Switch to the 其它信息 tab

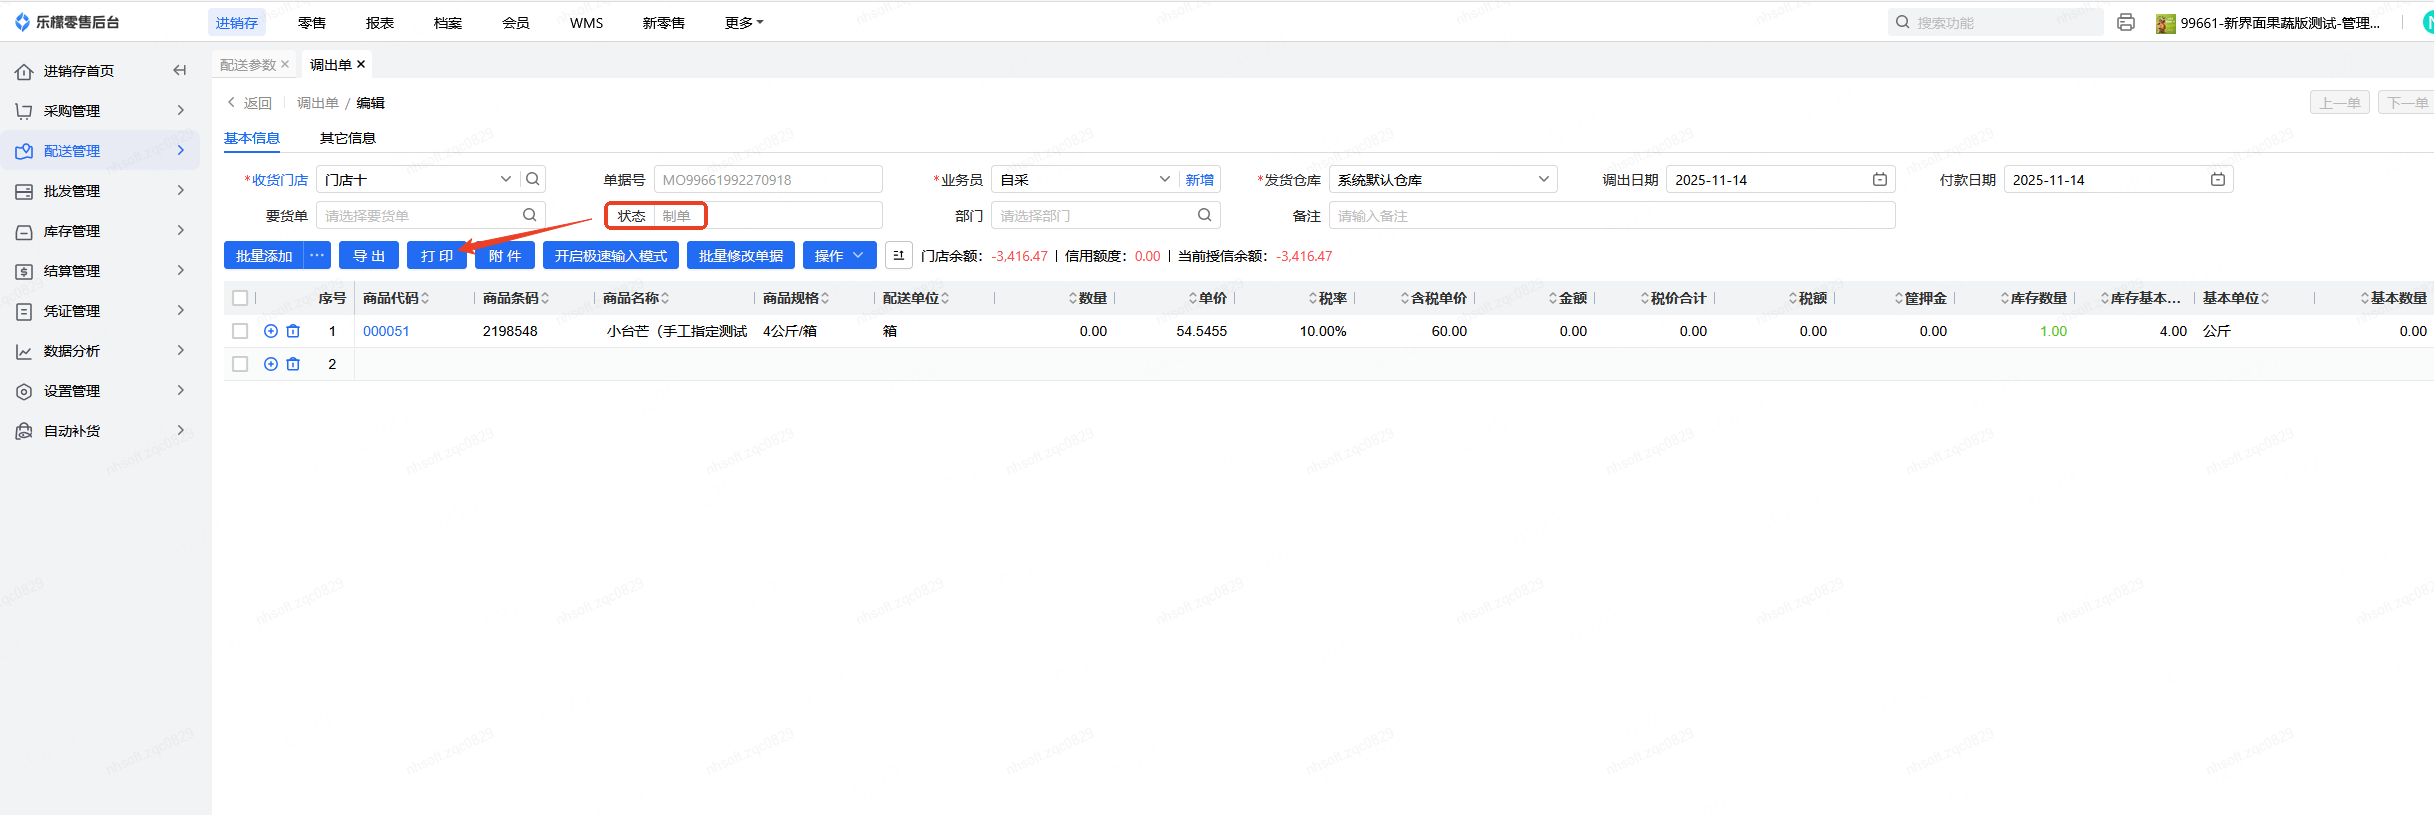coord(348,138)
